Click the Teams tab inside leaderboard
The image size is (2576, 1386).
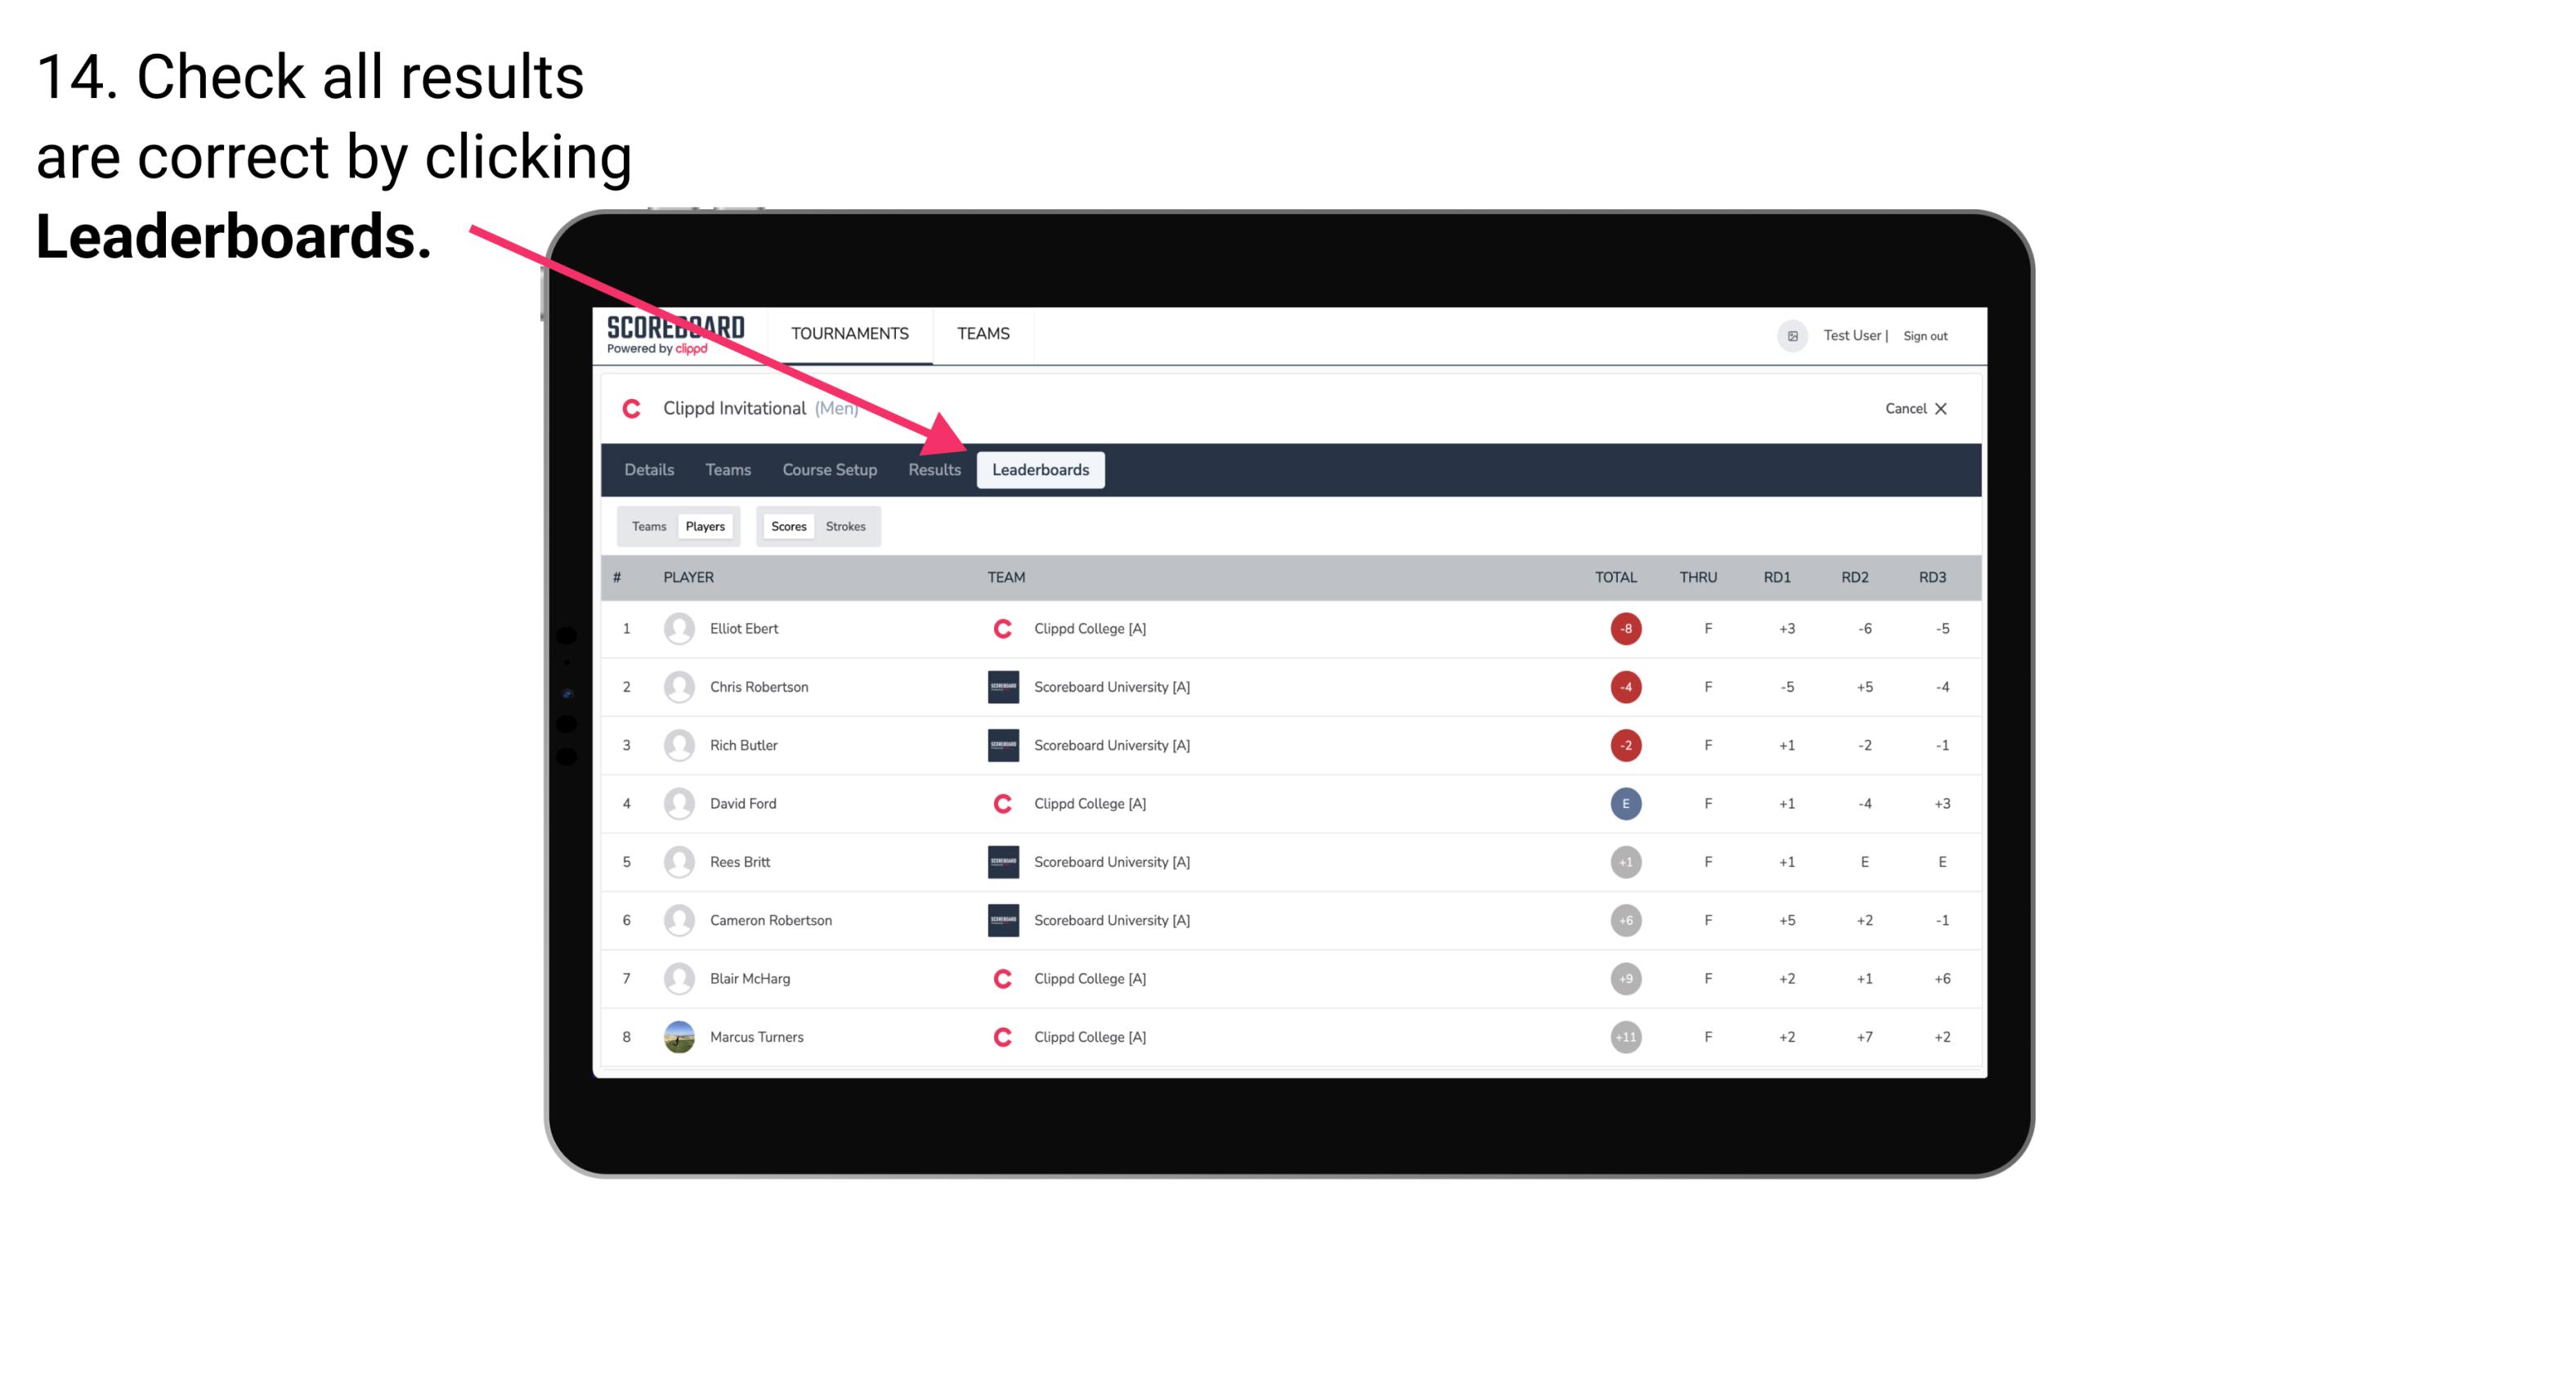pyautogui.click(x=647, y=526)
